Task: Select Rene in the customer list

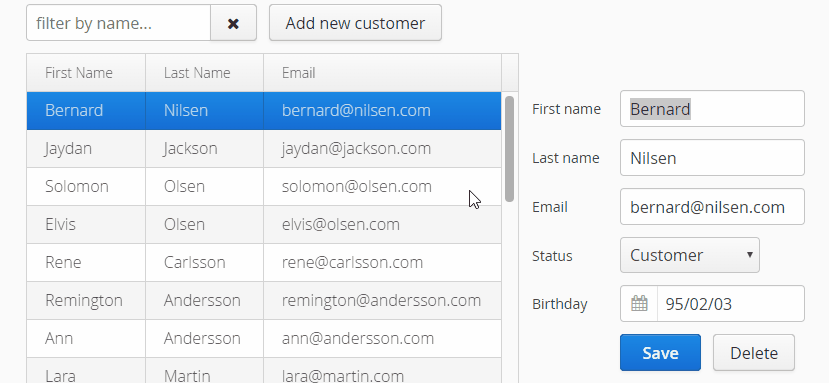Action: click(86, 262)
